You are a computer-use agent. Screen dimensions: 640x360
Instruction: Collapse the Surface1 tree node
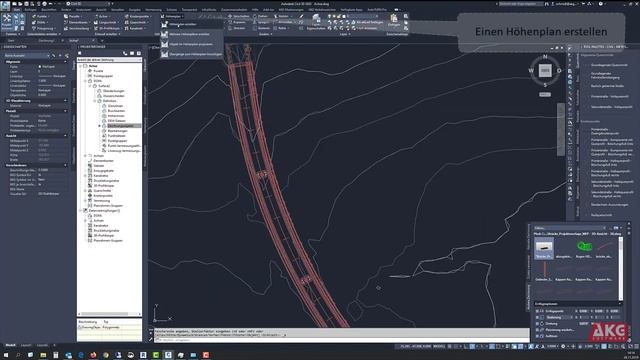click(x=90, y=86)
